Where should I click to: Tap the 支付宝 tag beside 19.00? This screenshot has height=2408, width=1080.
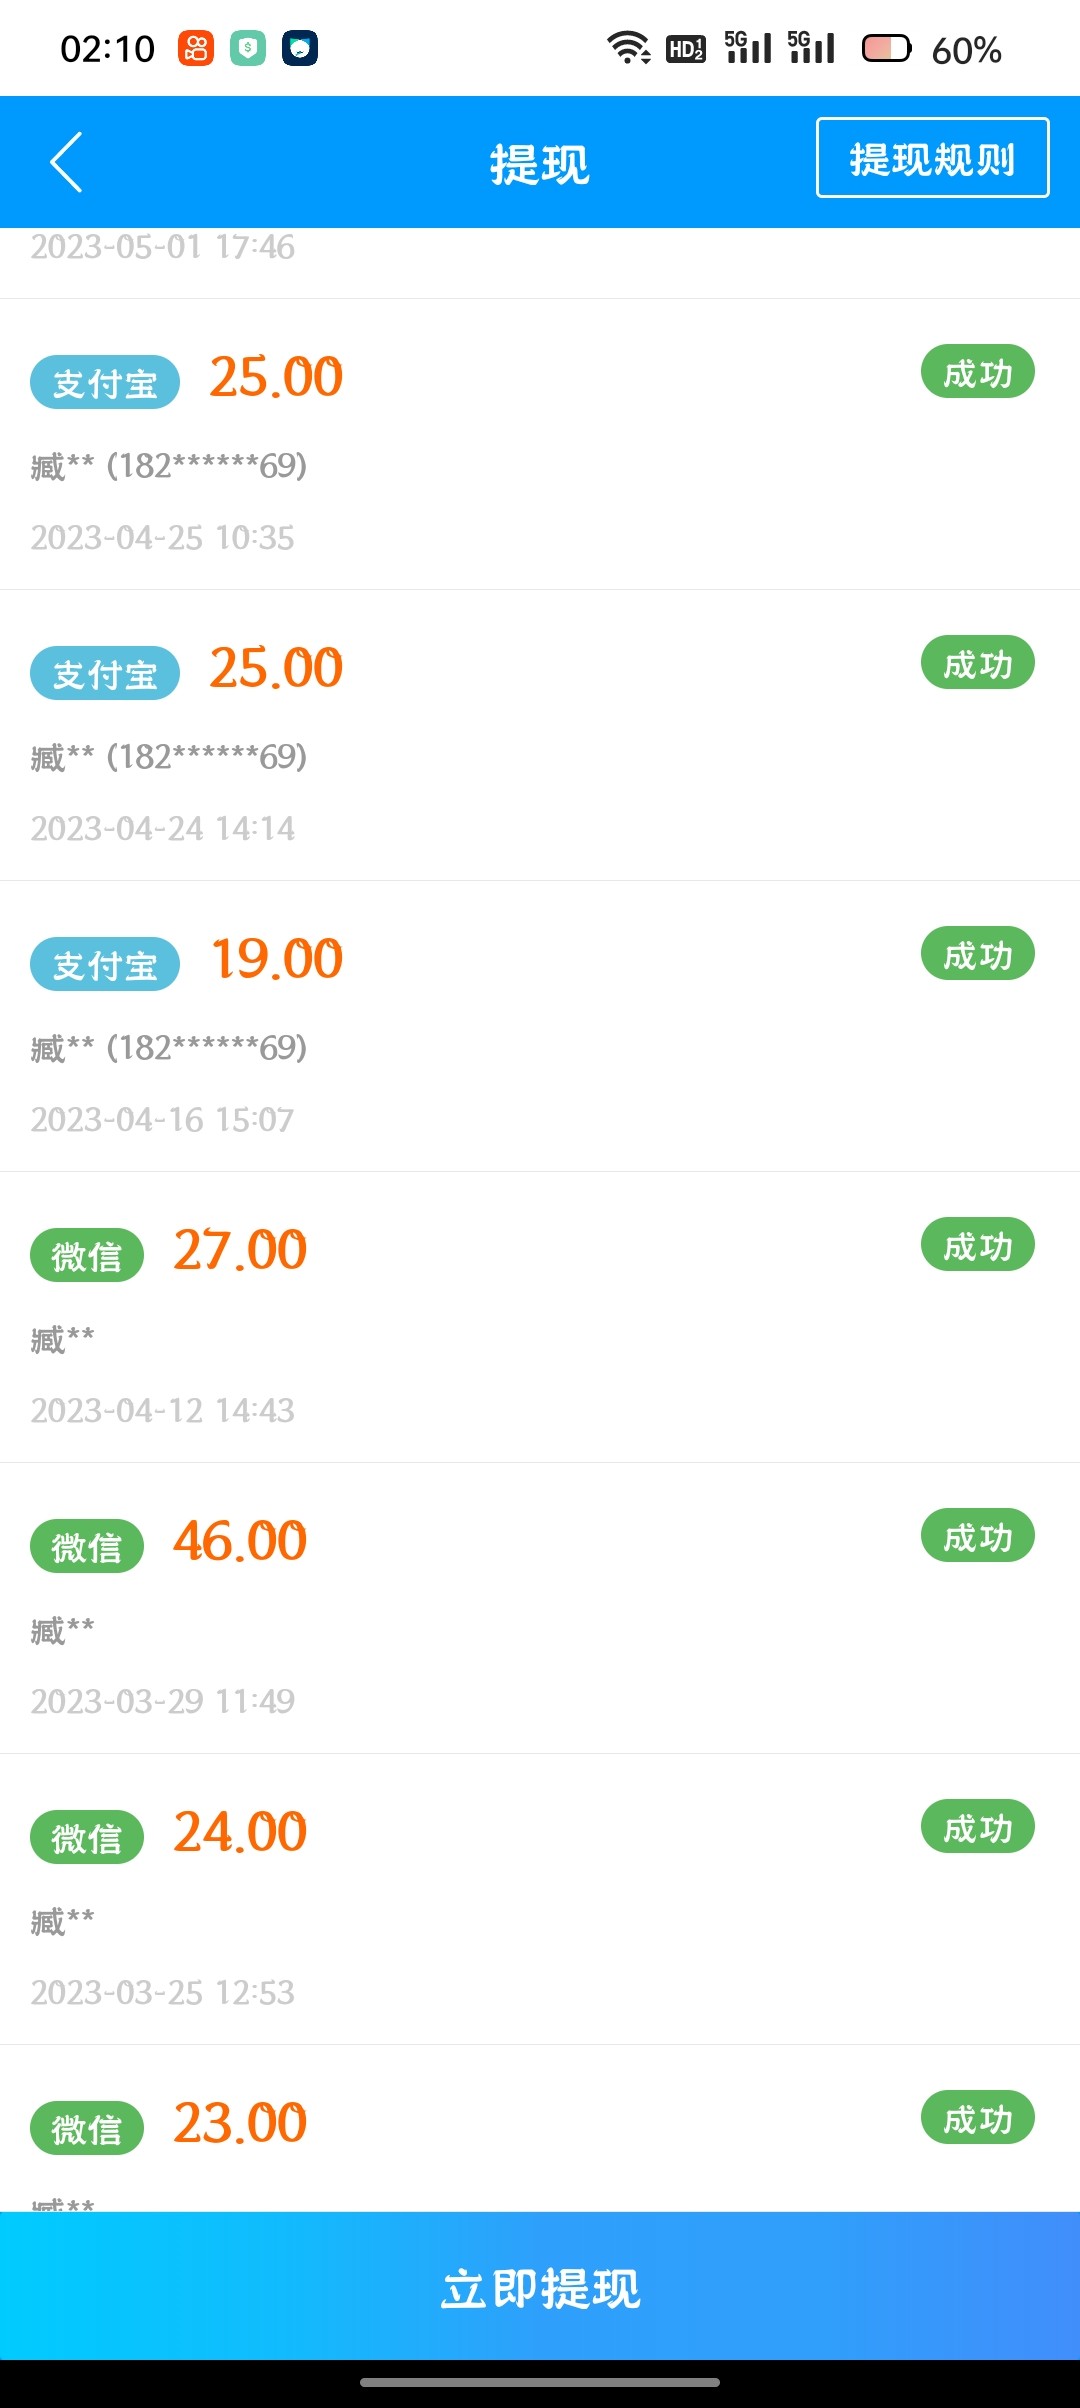pos(105,965)
